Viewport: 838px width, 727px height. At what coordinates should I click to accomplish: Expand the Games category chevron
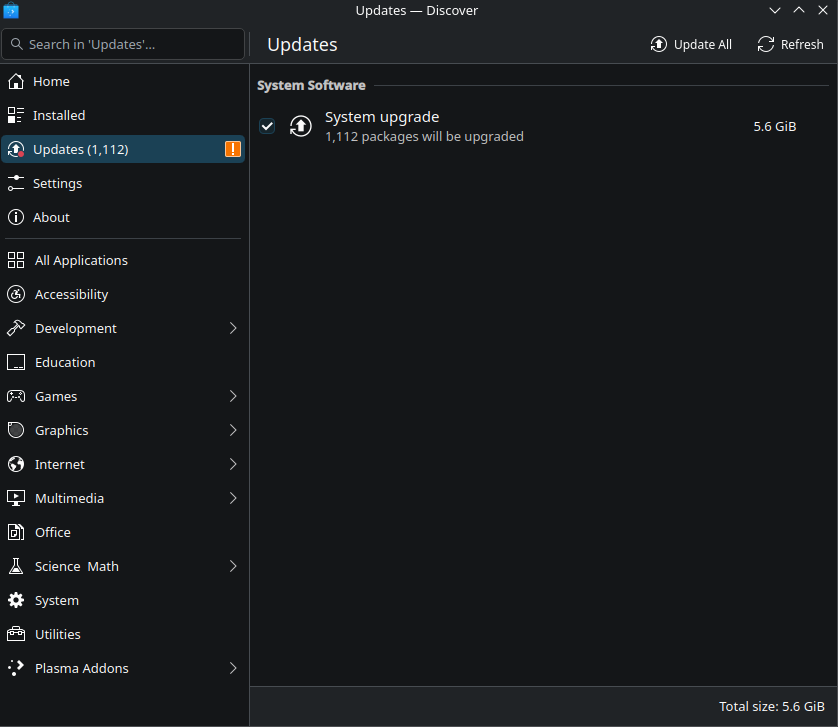tap(233, 396)
